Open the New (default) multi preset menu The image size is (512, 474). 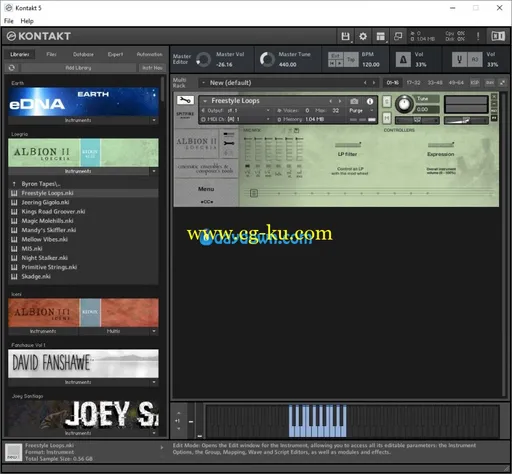(x=203, y=83)
